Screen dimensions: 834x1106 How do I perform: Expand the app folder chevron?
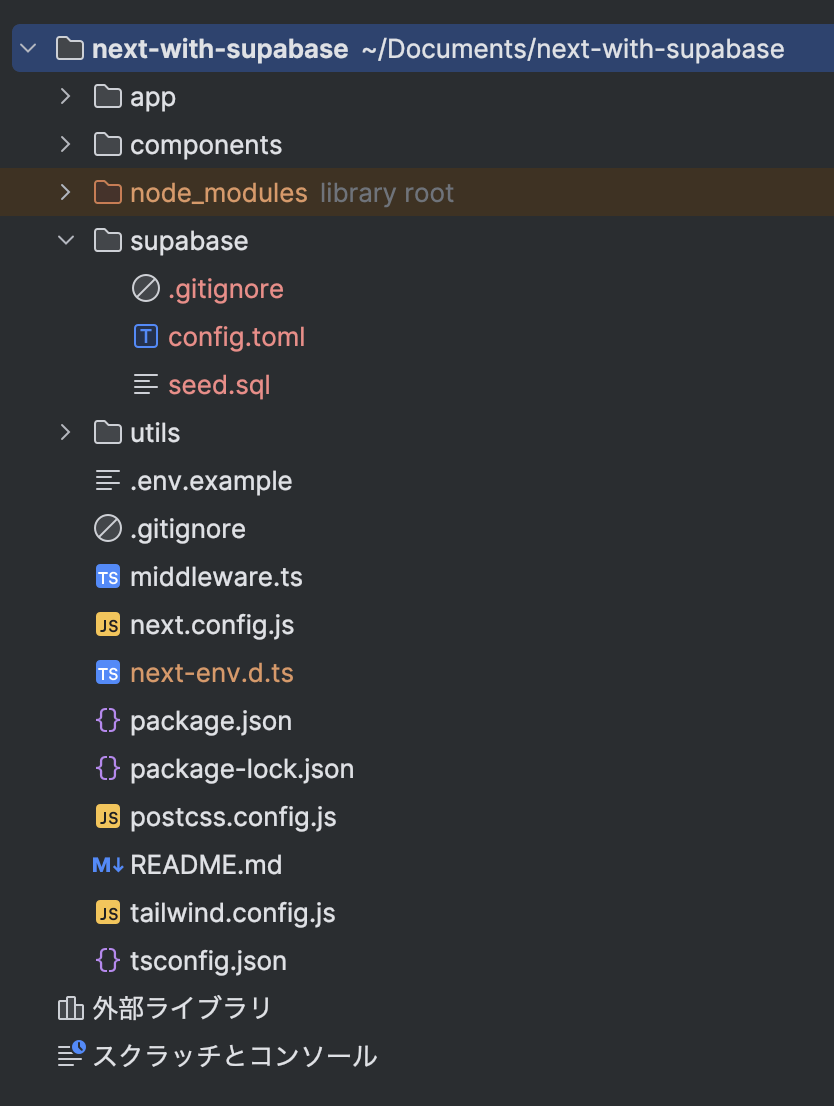coord(66,96)
